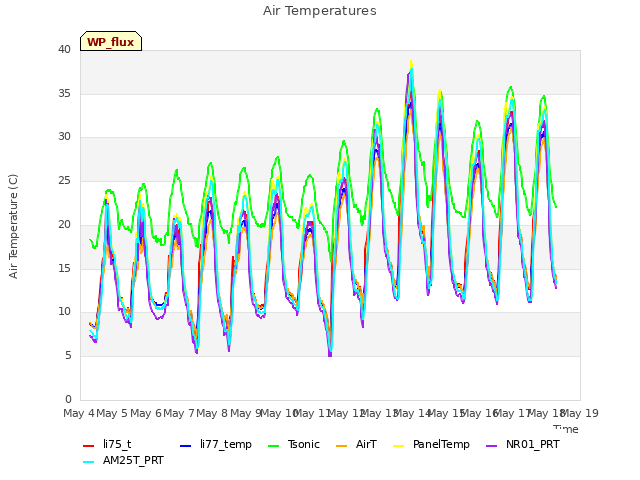Click the May 7 x-axis tick label
640x480 pixels.
point(179,413)
